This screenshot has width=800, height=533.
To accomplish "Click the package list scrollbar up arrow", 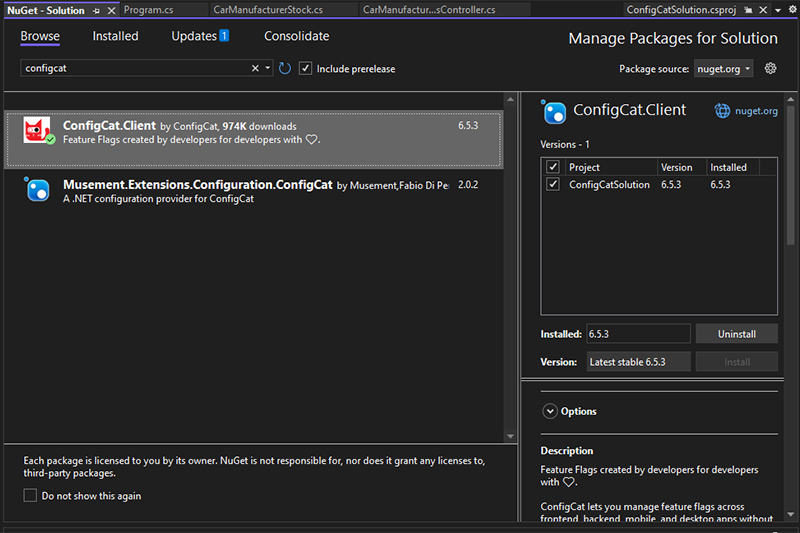I will coord(510,99).
